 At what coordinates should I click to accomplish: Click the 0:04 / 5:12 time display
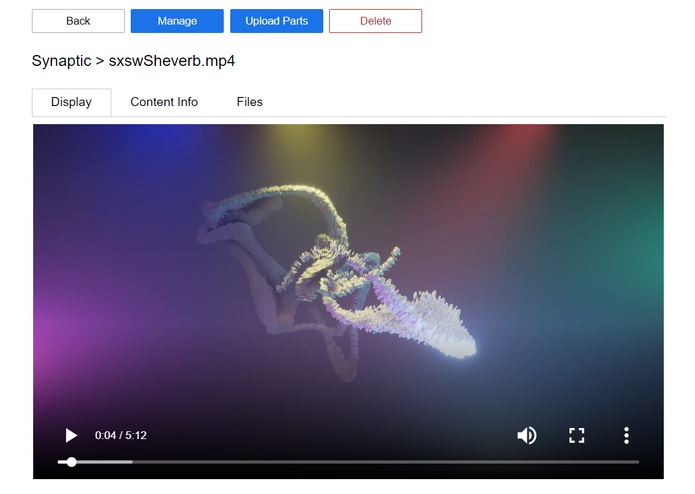(121, 435)
